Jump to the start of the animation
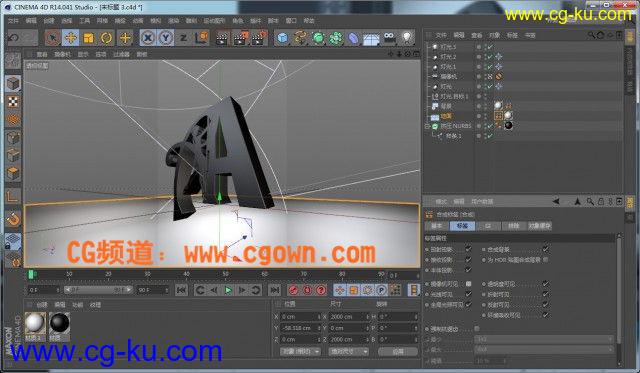The height and width of the screenshot is (373, 640). click(x=181, y=290)
